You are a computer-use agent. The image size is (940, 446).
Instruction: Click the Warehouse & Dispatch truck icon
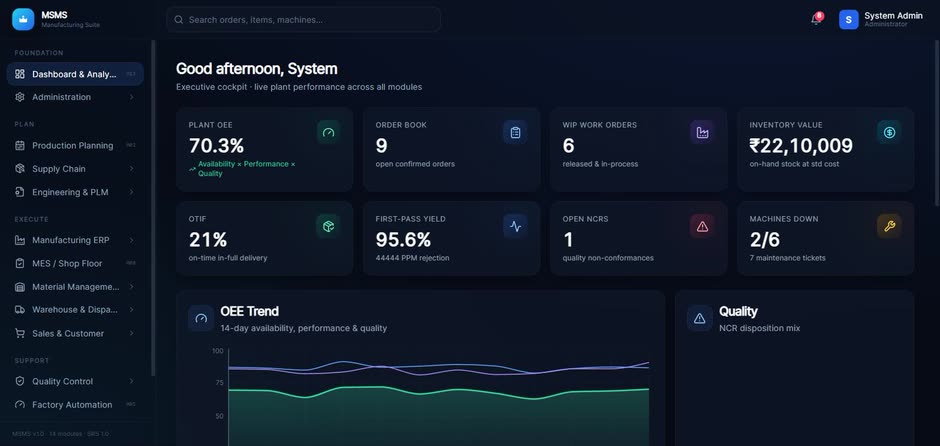20,310
